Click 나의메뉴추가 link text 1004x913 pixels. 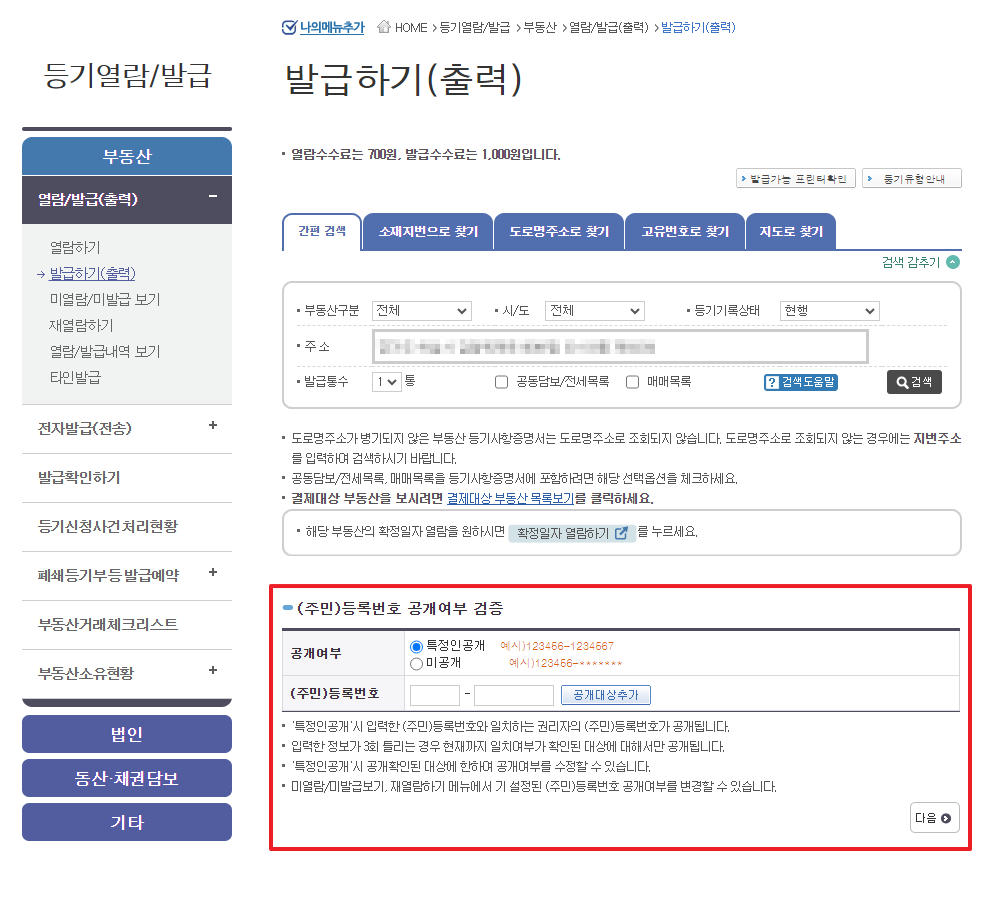[332, 28]
